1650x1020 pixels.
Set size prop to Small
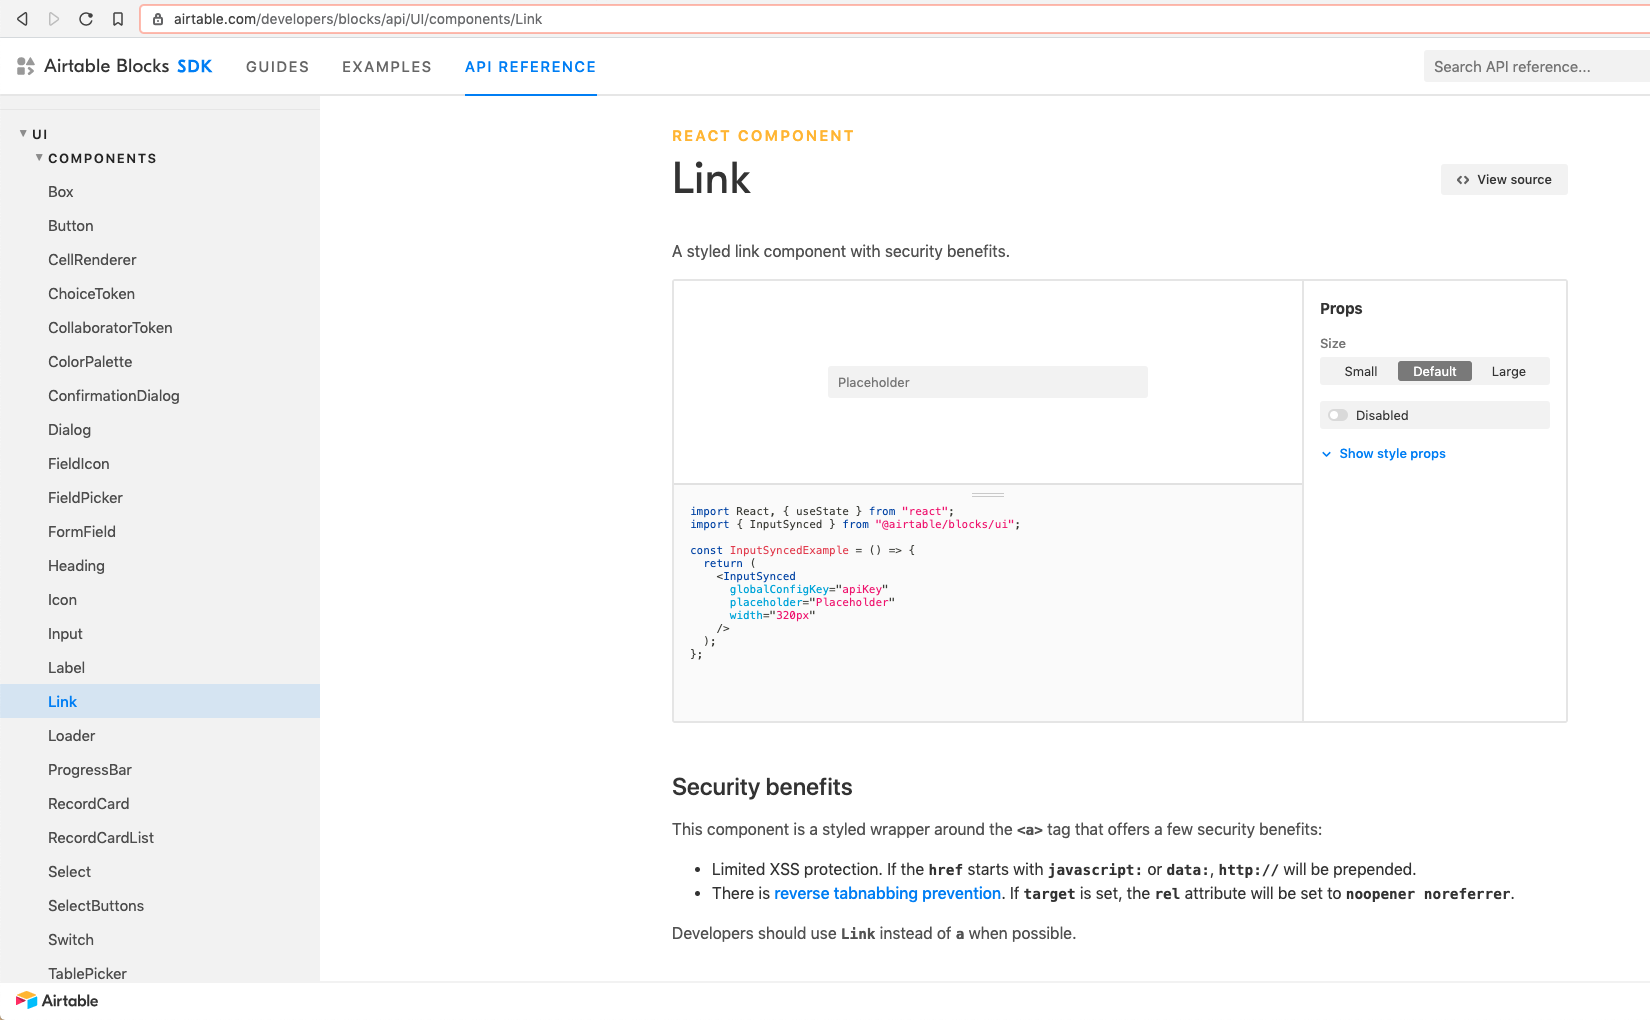1360,371
